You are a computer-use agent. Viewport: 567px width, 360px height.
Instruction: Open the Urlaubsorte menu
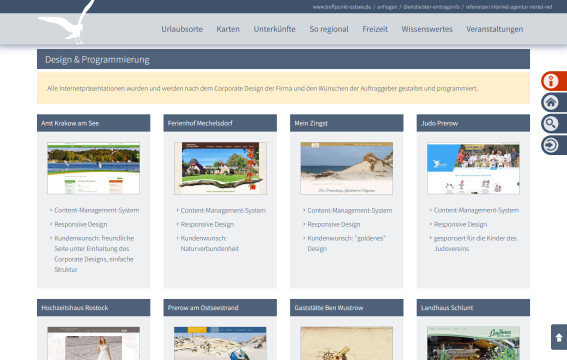(x=182, y=29)
